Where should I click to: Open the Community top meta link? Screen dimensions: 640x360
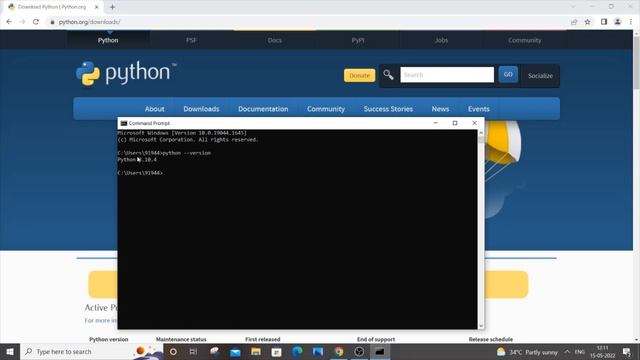tap(524, 40)
